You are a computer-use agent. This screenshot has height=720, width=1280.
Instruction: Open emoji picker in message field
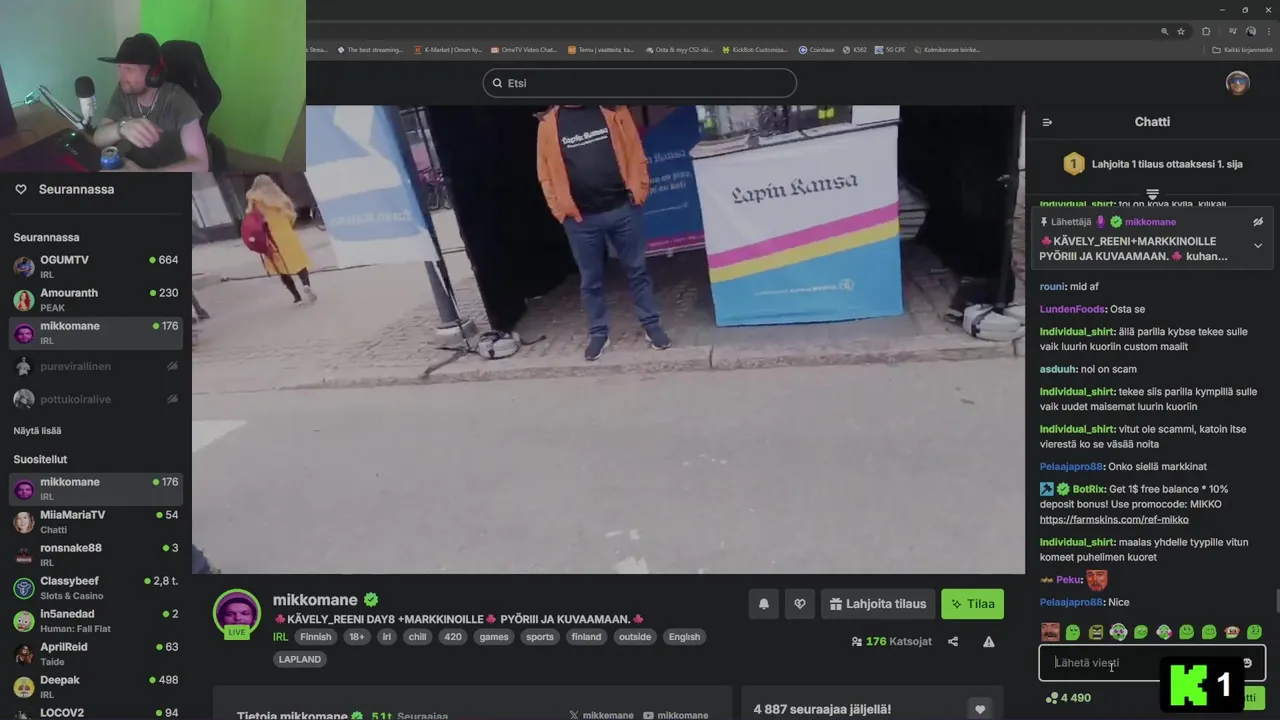pyautogui.click(x=1247, y=663)
